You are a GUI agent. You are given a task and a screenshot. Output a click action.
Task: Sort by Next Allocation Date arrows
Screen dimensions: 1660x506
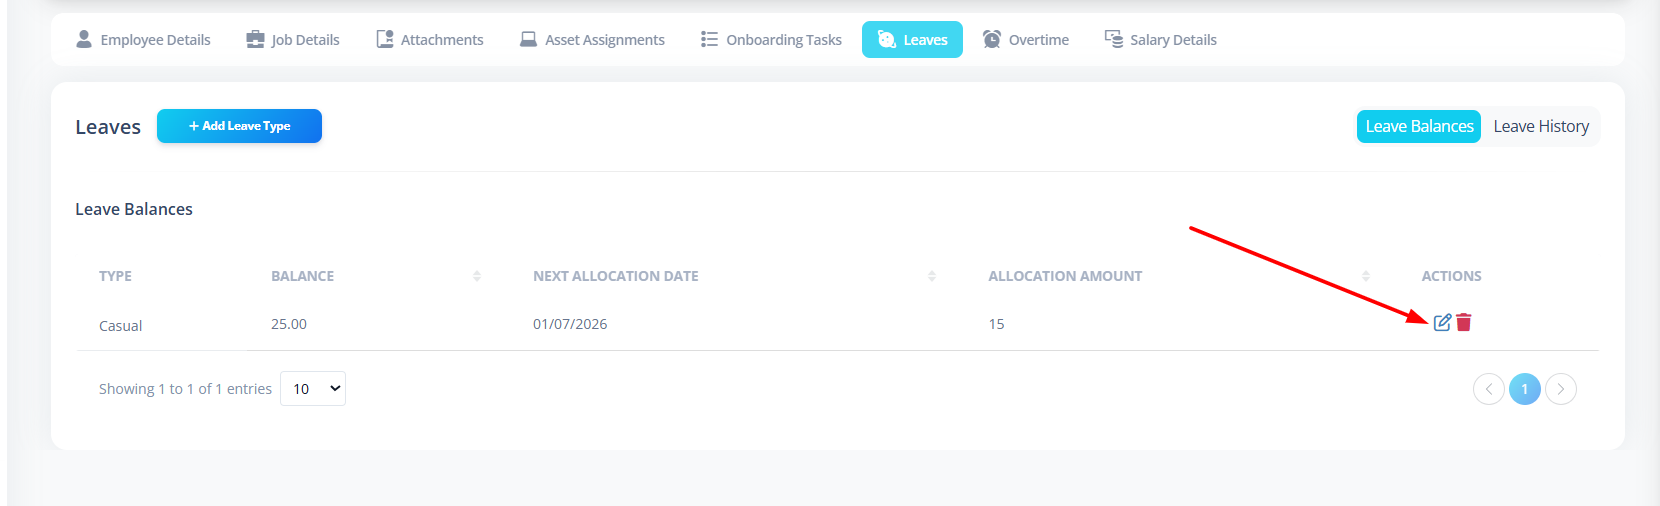click(x=931, y=276)
